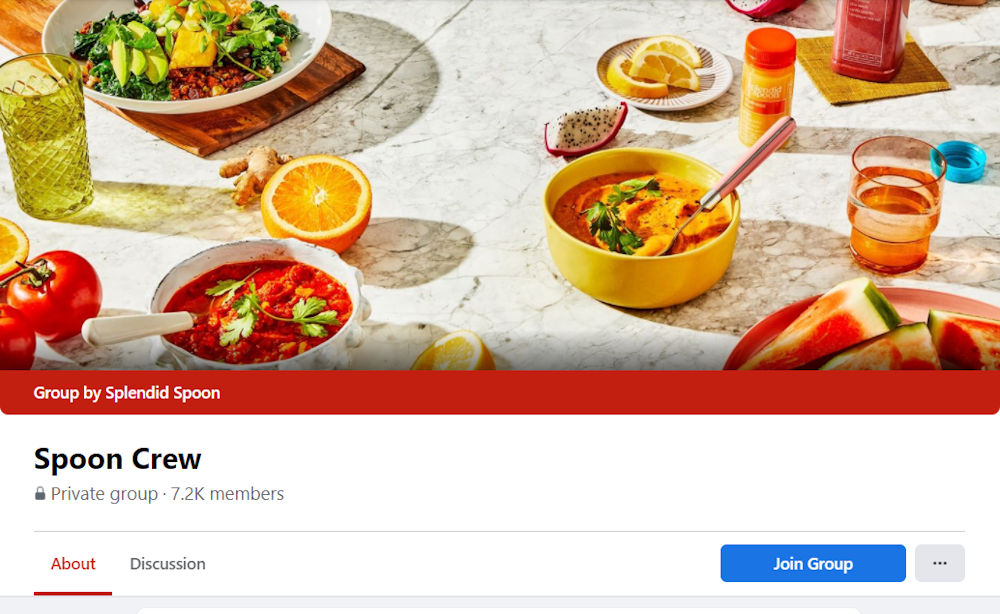Click the Join Group button
The width and height of the screenshot is (1000, 614).
tap(812, 563)
